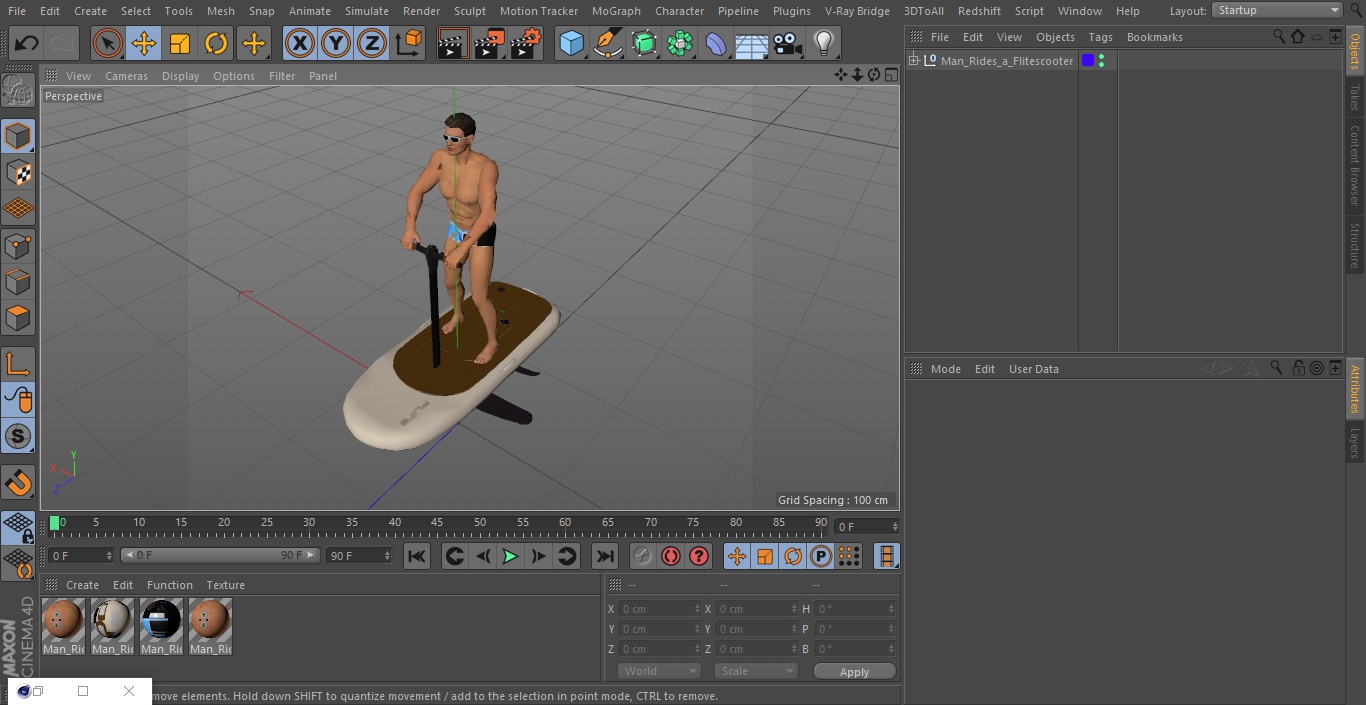Viewport: 1366px width, 705px height.
Task: Switch to Edges mode
Action: [18, 282]
